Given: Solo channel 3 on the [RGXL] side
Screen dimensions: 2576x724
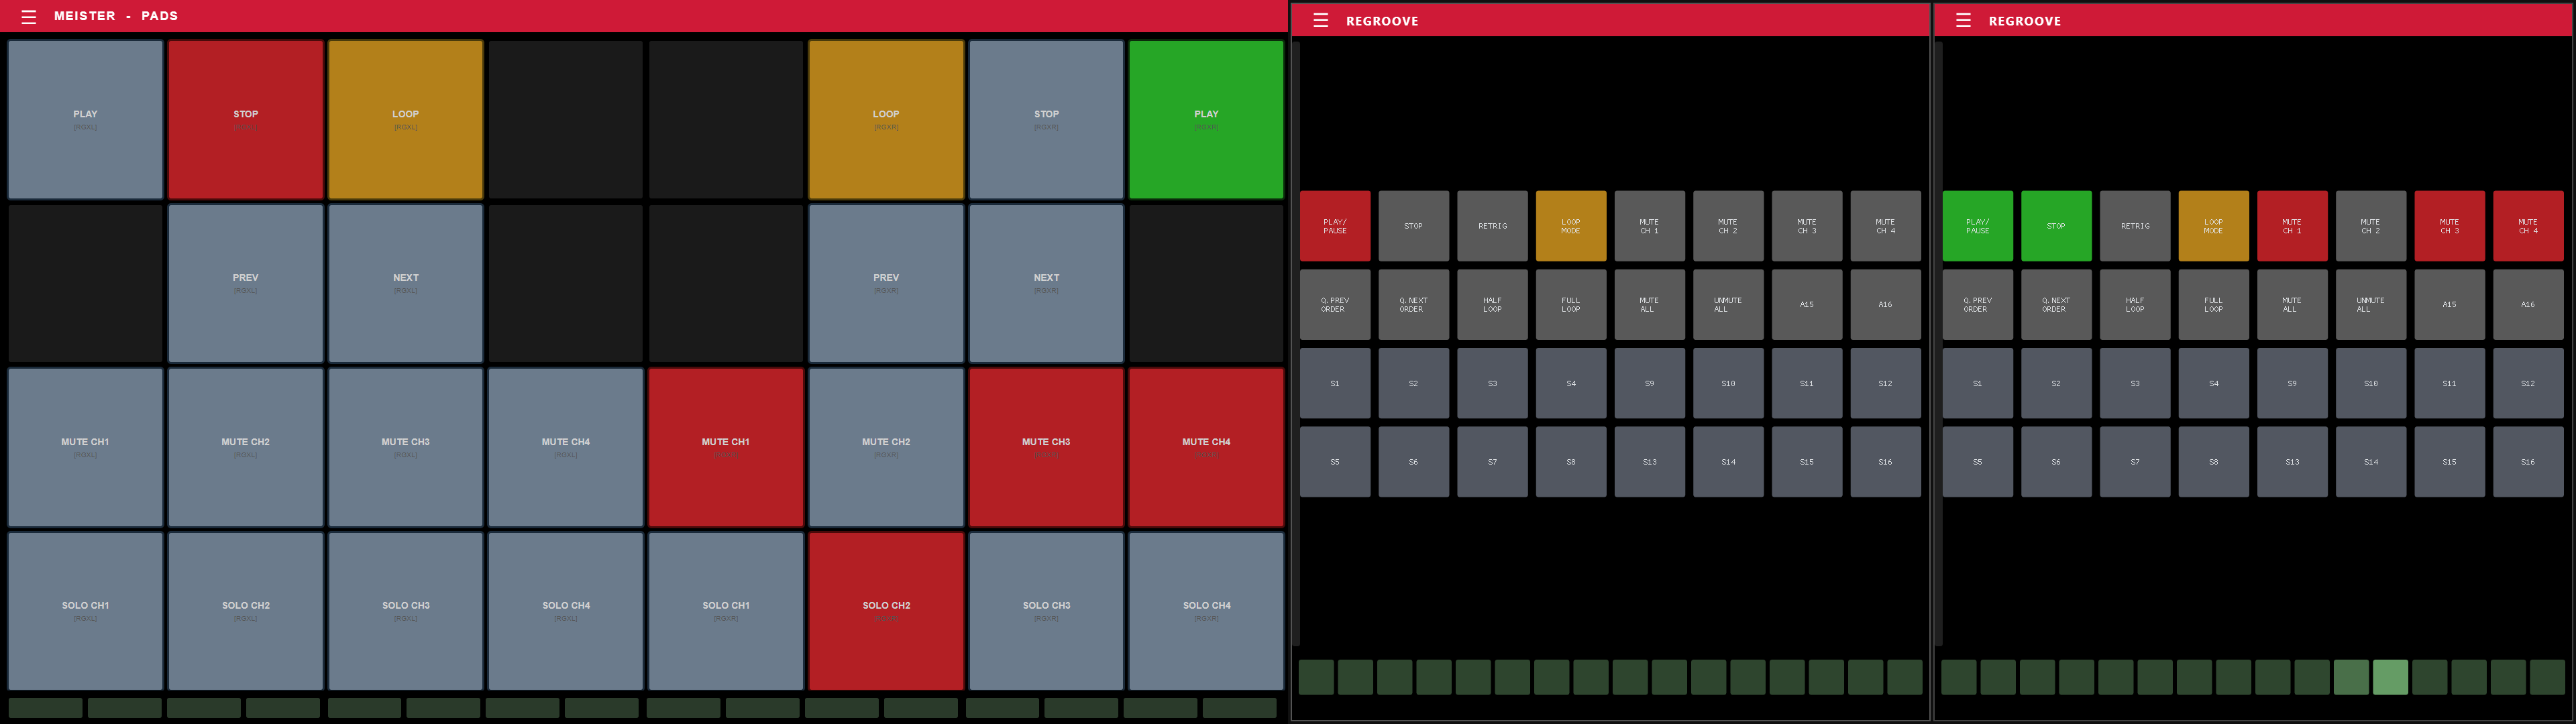Looking at the screenshot, I should (405, 610).
